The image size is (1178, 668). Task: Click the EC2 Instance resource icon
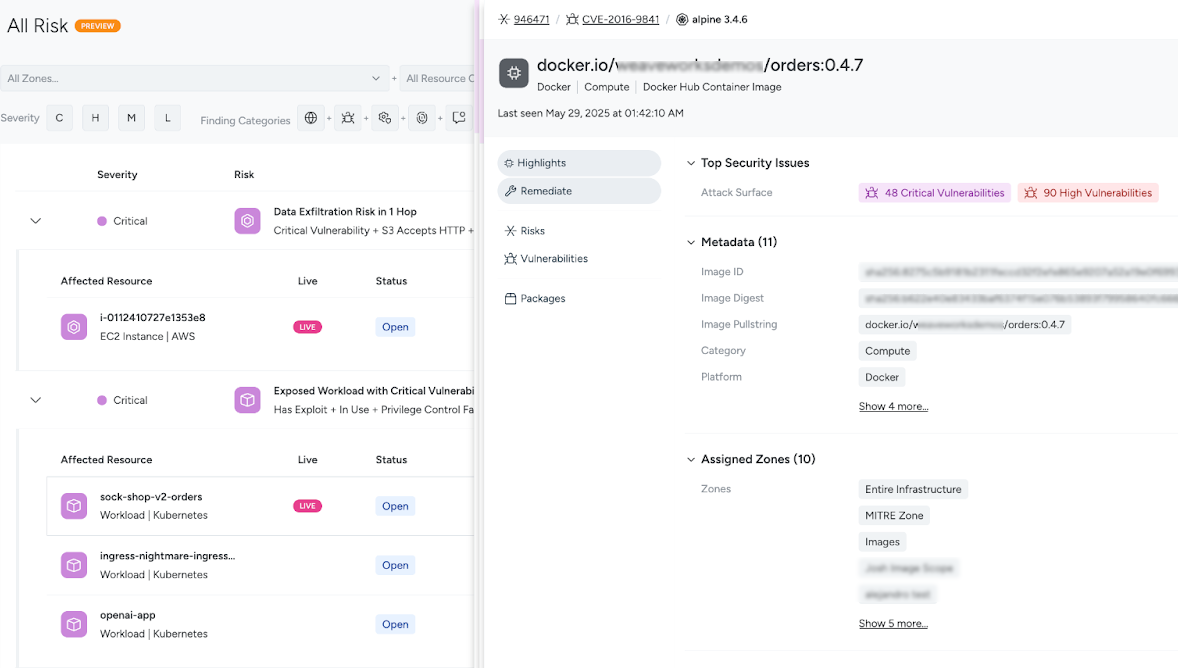74,327
